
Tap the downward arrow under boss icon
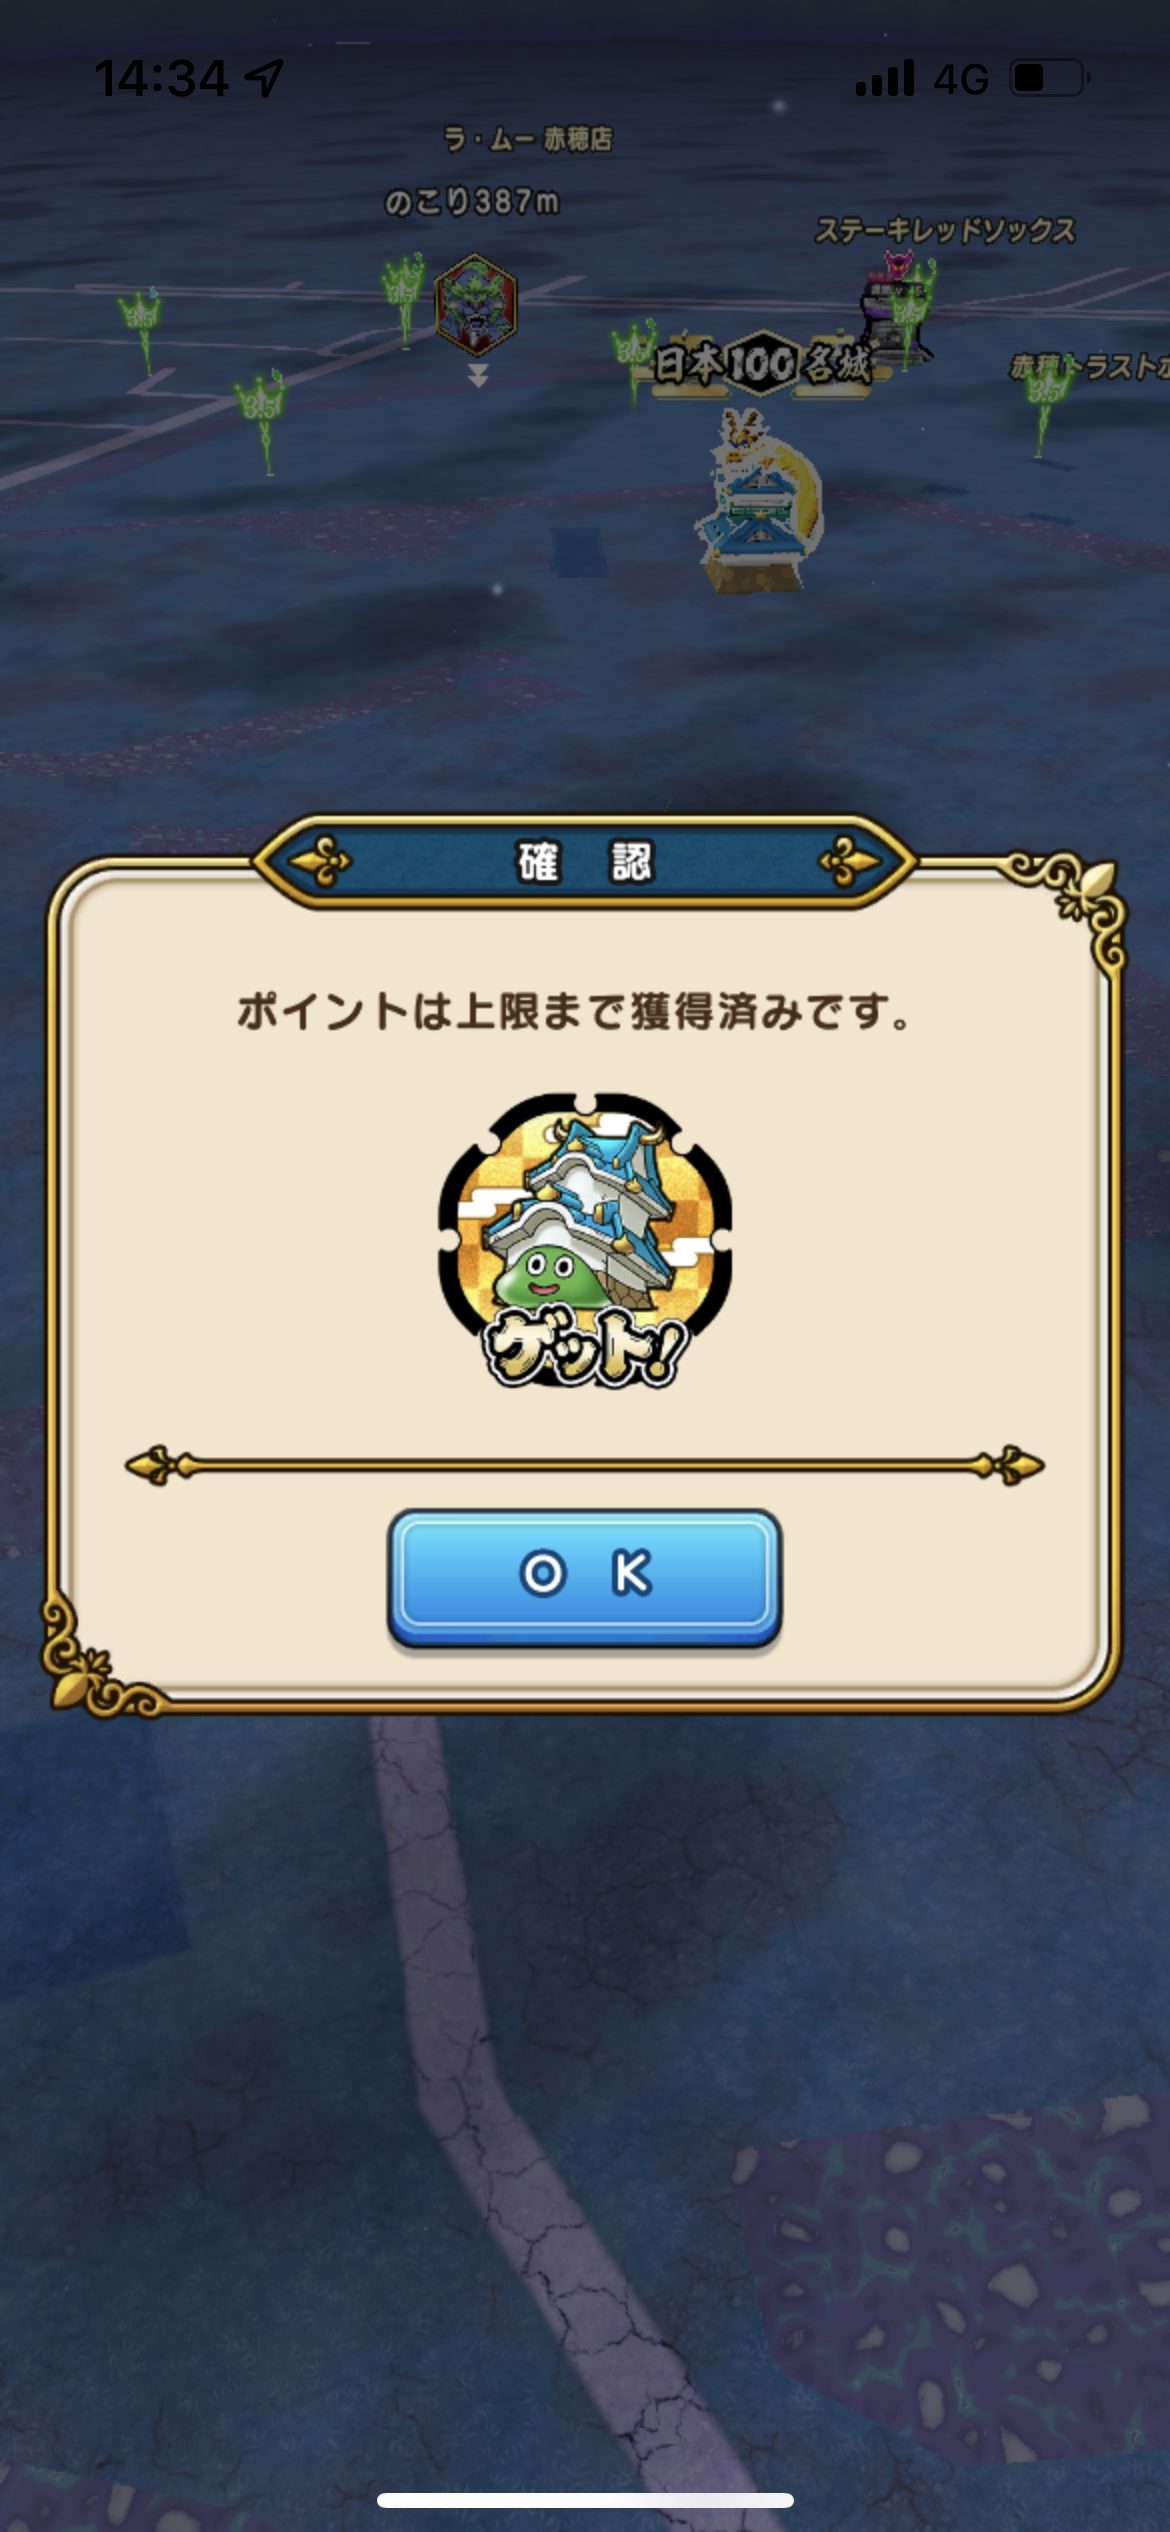pos(478,376)
